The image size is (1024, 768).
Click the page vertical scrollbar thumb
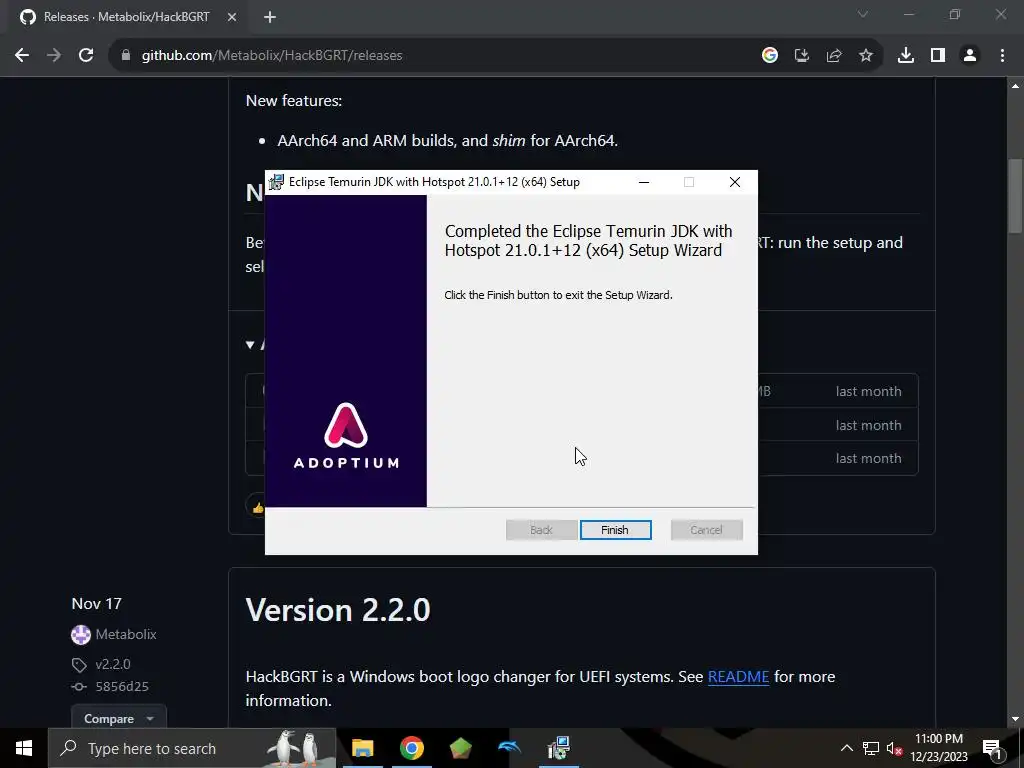point(1014,196)
